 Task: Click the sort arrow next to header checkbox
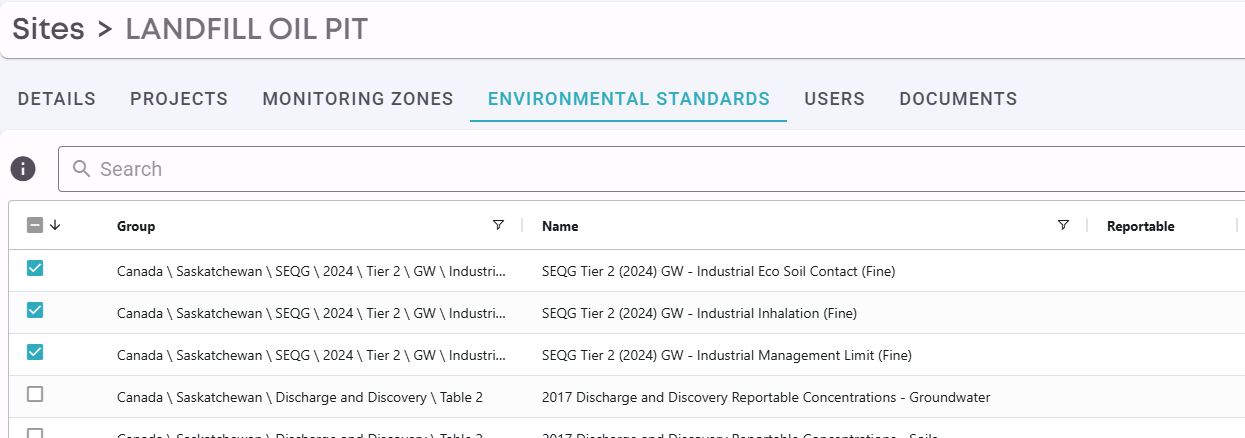coord(55,225)
